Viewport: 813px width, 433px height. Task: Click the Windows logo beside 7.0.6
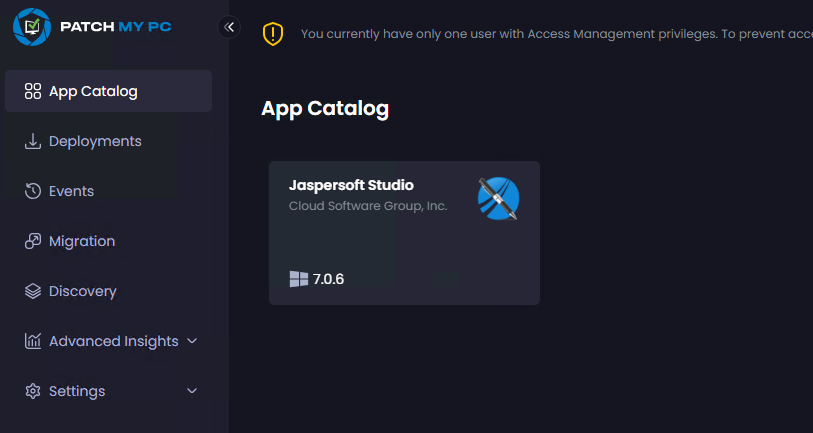pyautogui.click(x=299, y=279)
